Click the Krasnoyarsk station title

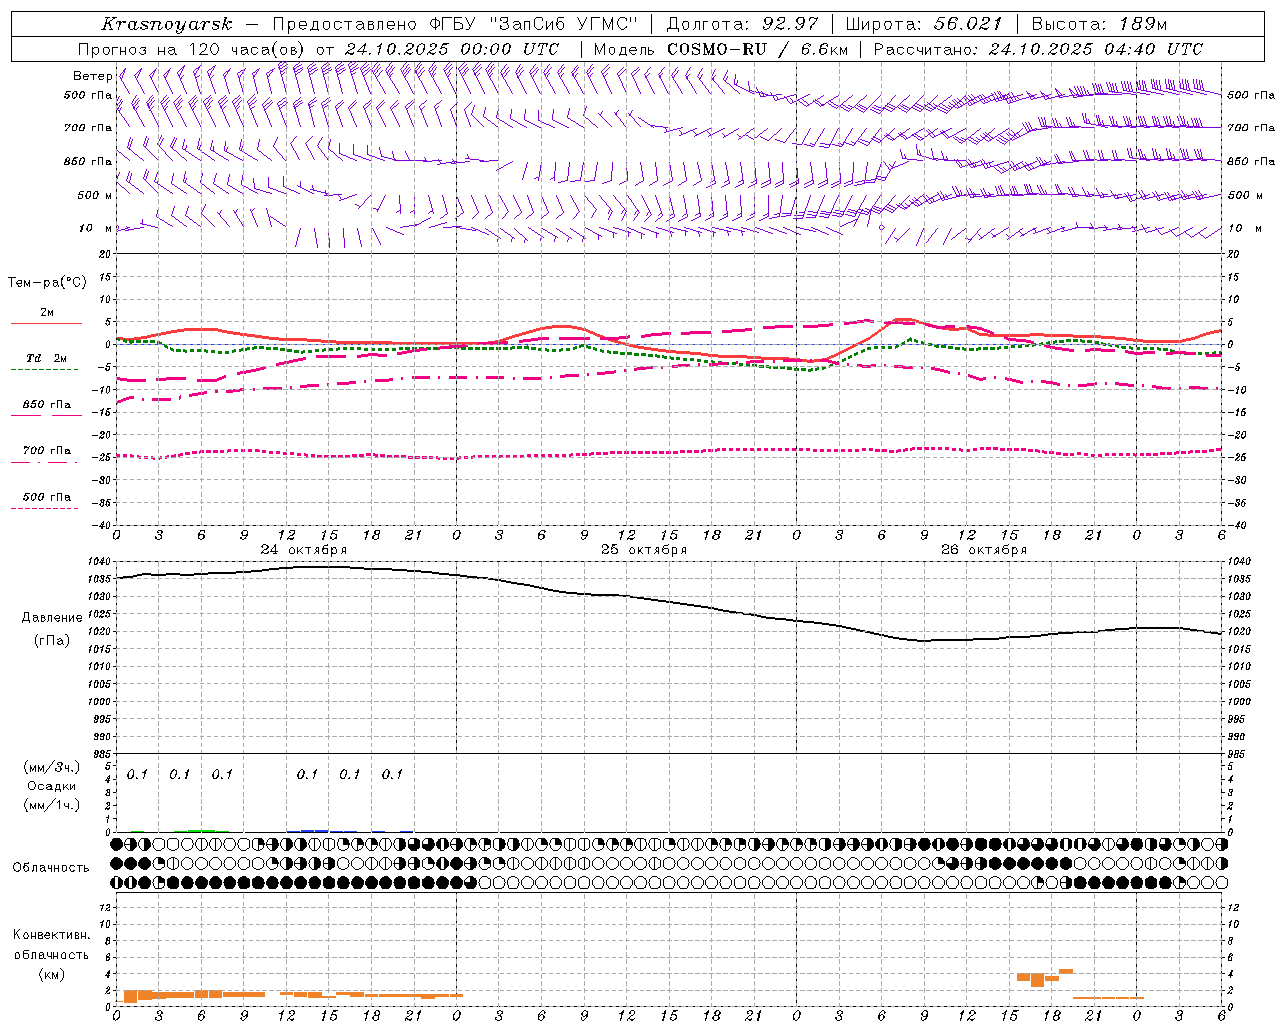tap(167, 24)
